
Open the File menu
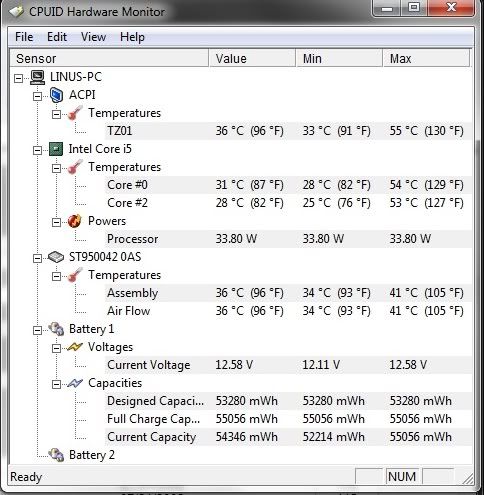pos(24,37)
